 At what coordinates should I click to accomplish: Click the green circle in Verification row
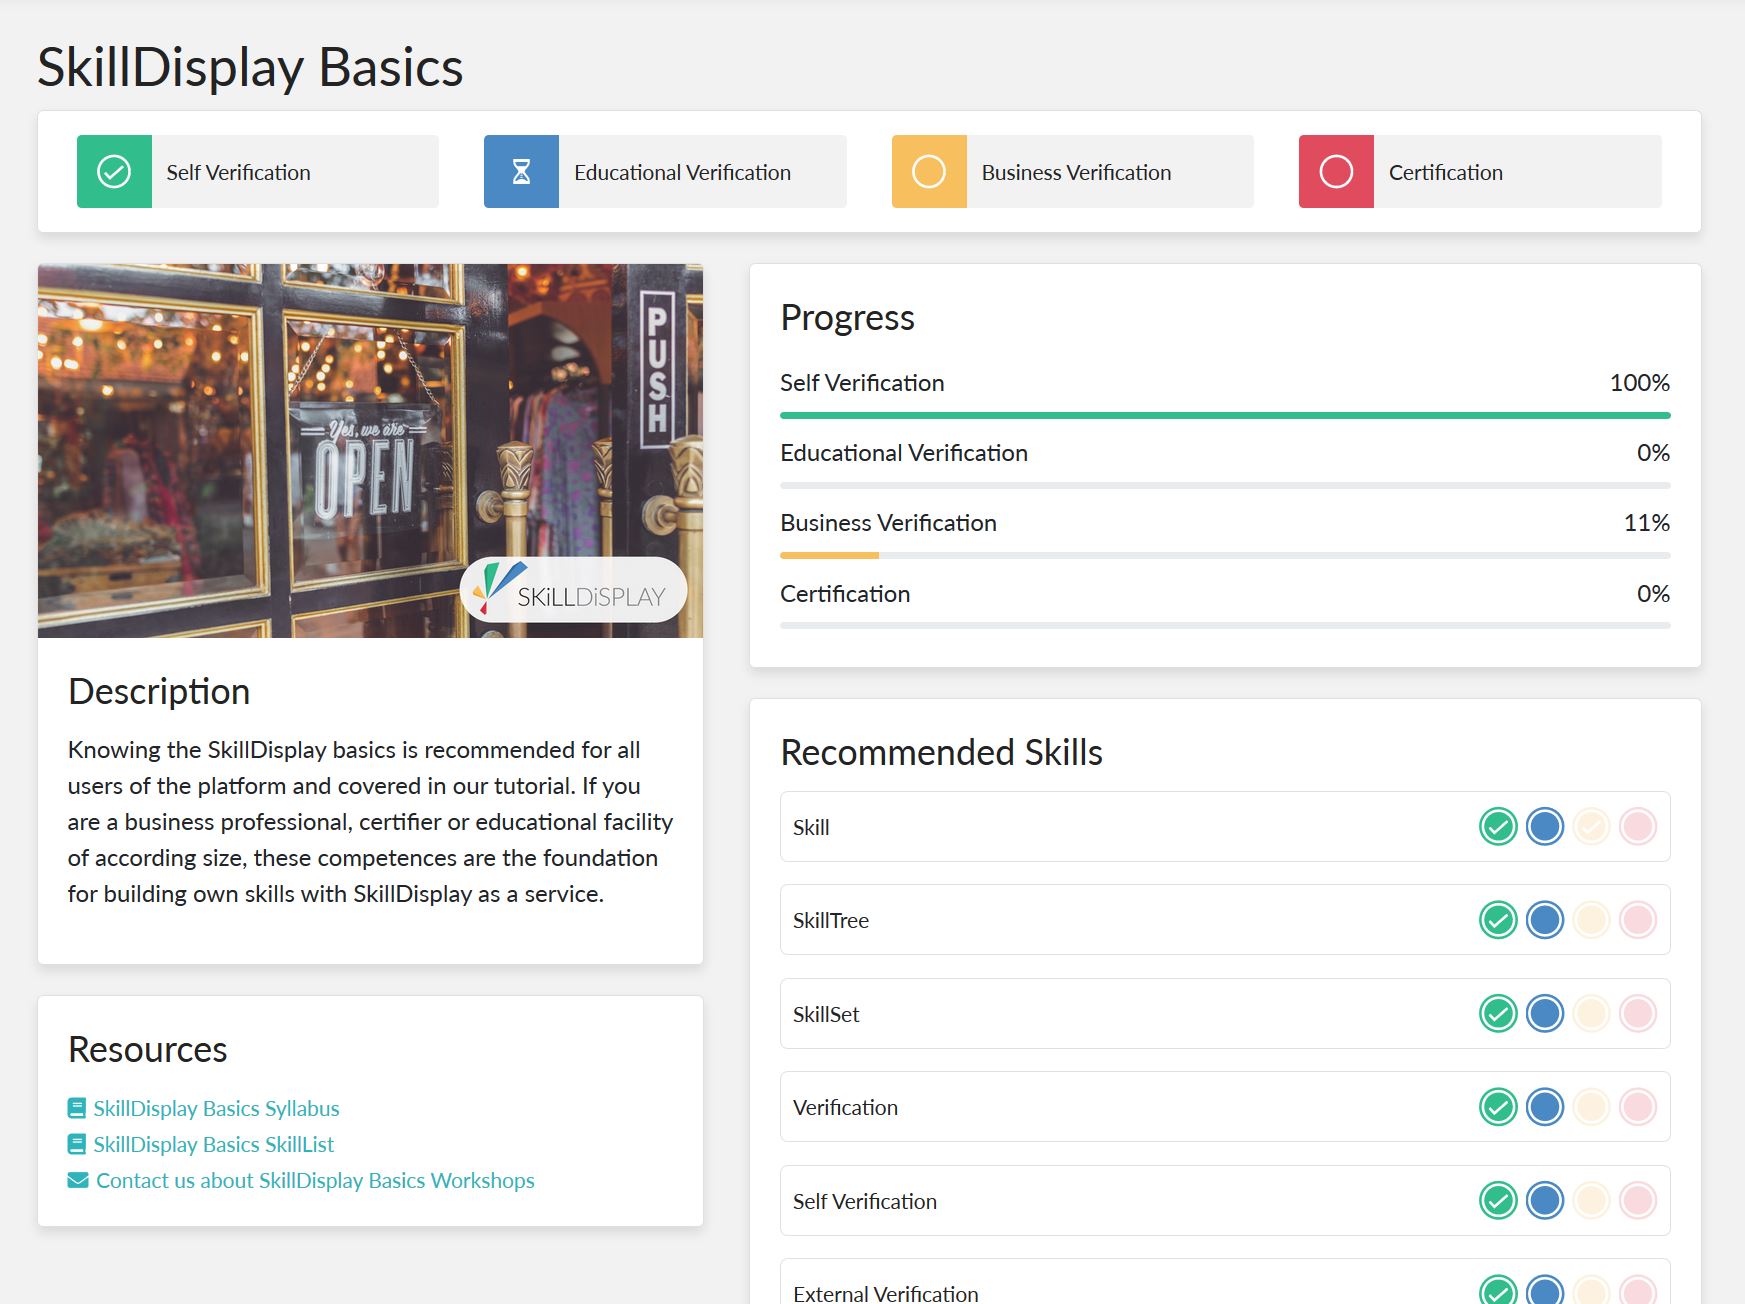click(1498, 1107)
